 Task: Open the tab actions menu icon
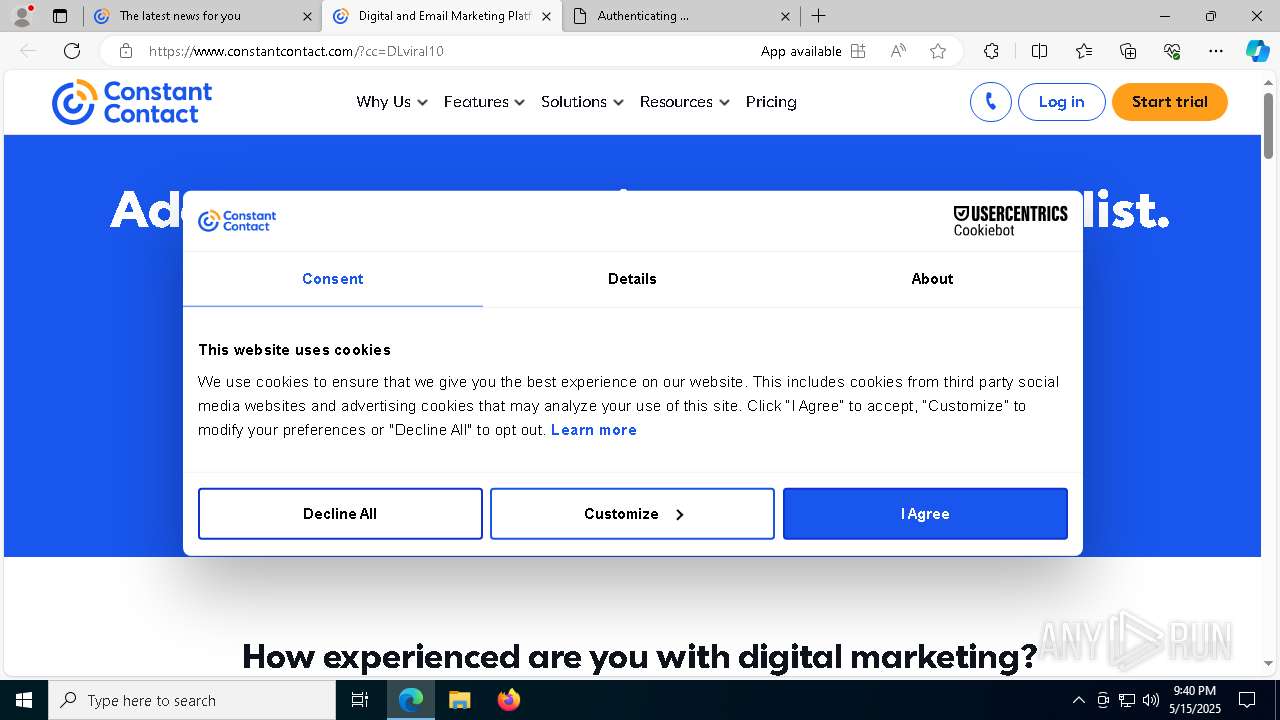[x=60, y=16]
